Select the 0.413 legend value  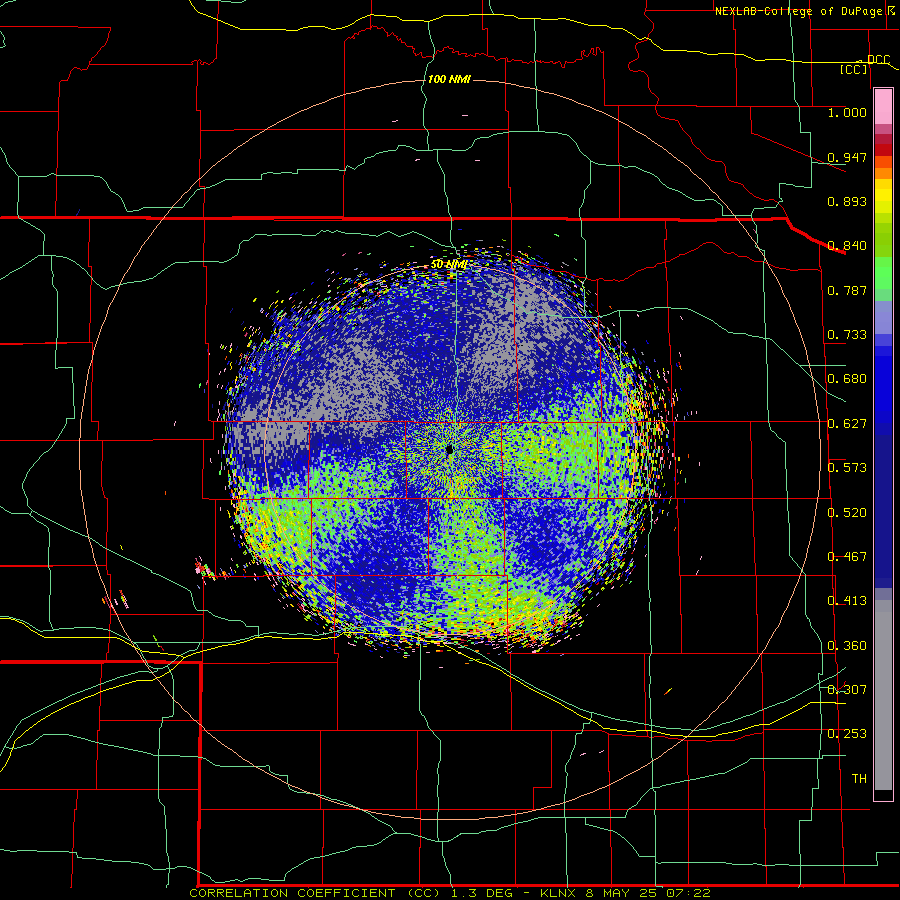[847, 601]
